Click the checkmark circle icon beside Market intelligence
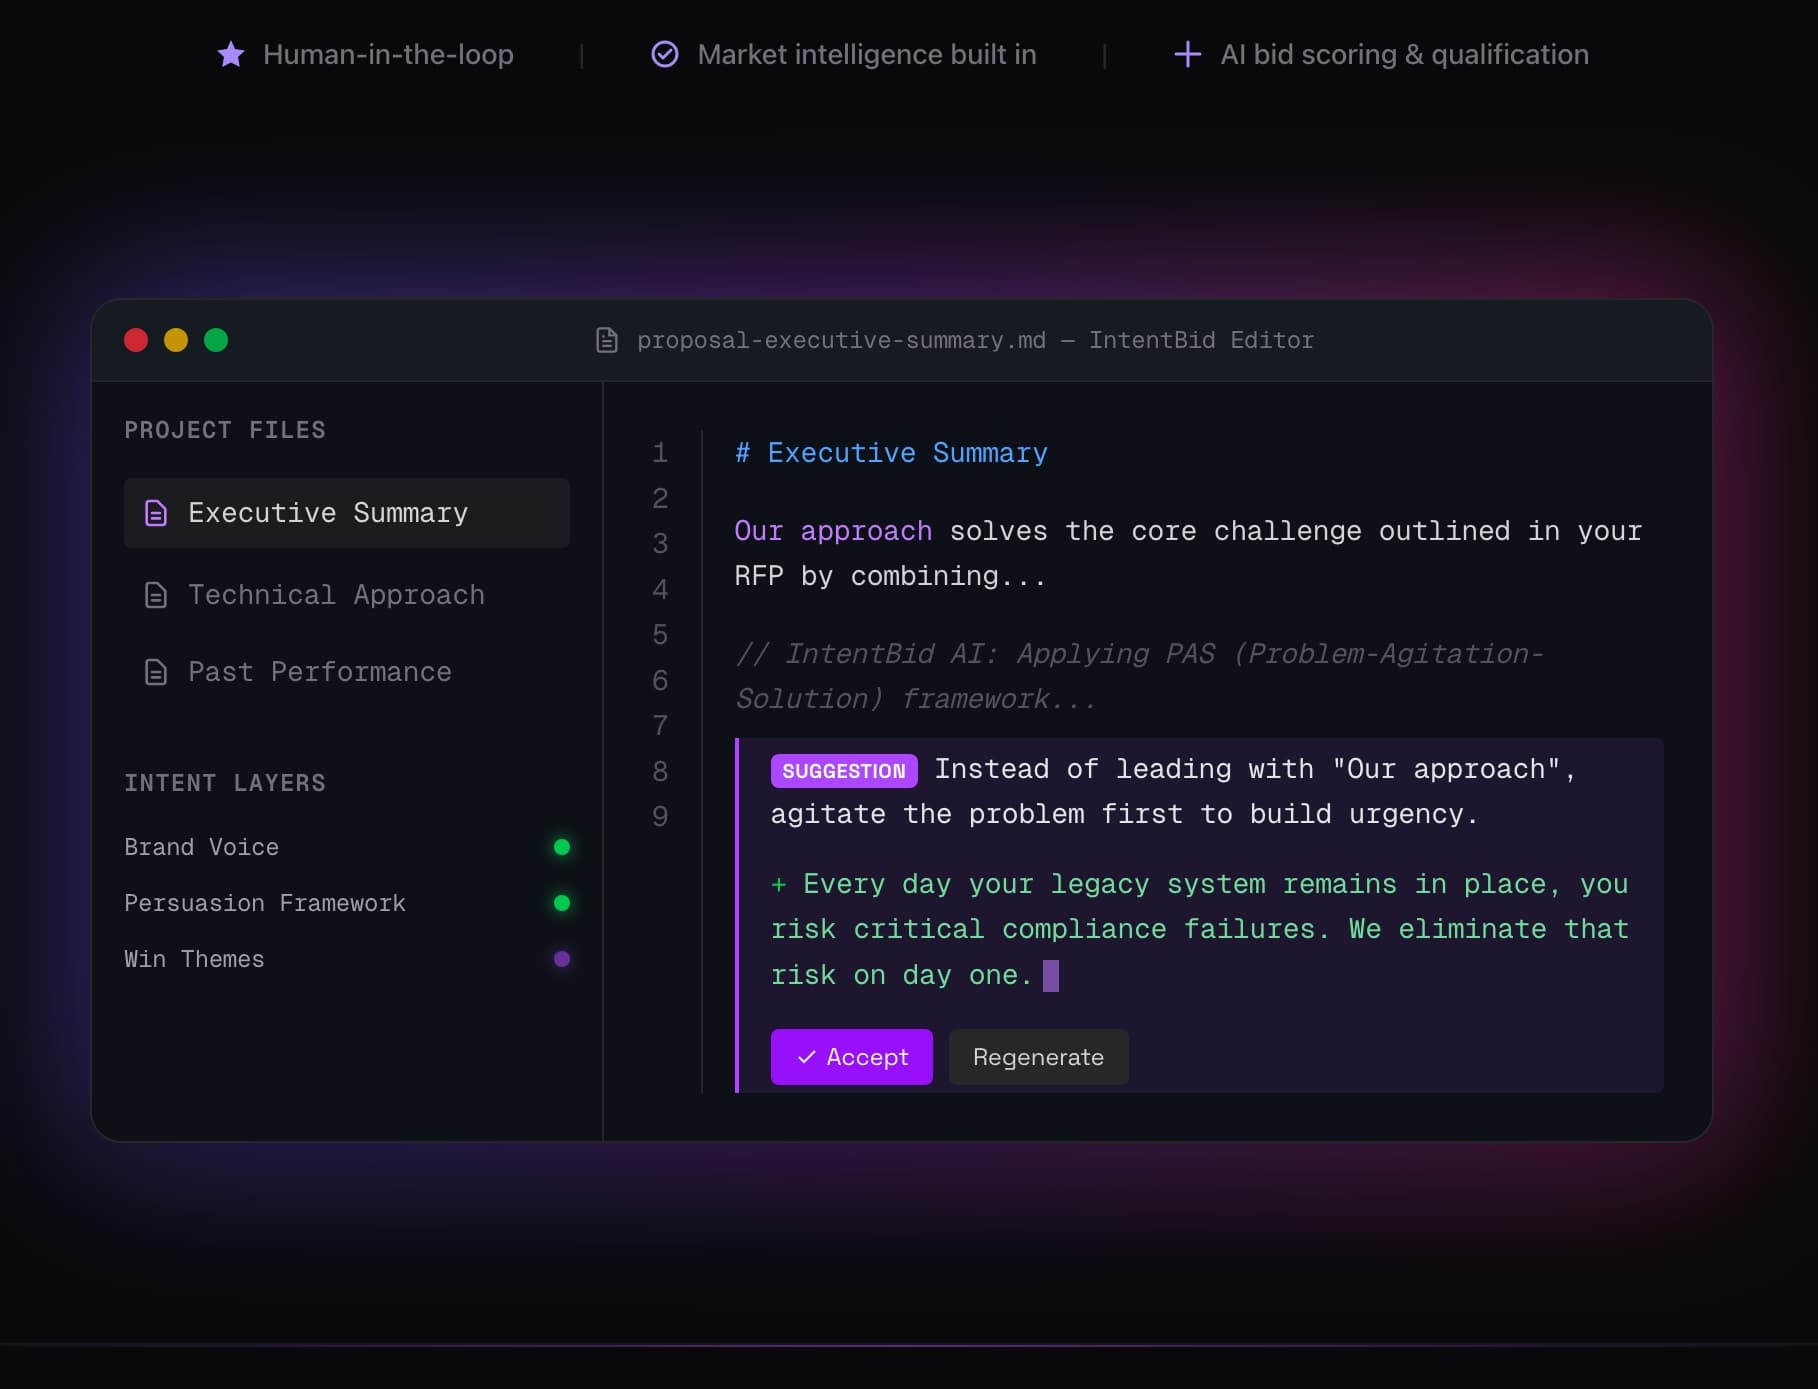This screenshot has height=1389, width=1818. click(x=665, y=54)
